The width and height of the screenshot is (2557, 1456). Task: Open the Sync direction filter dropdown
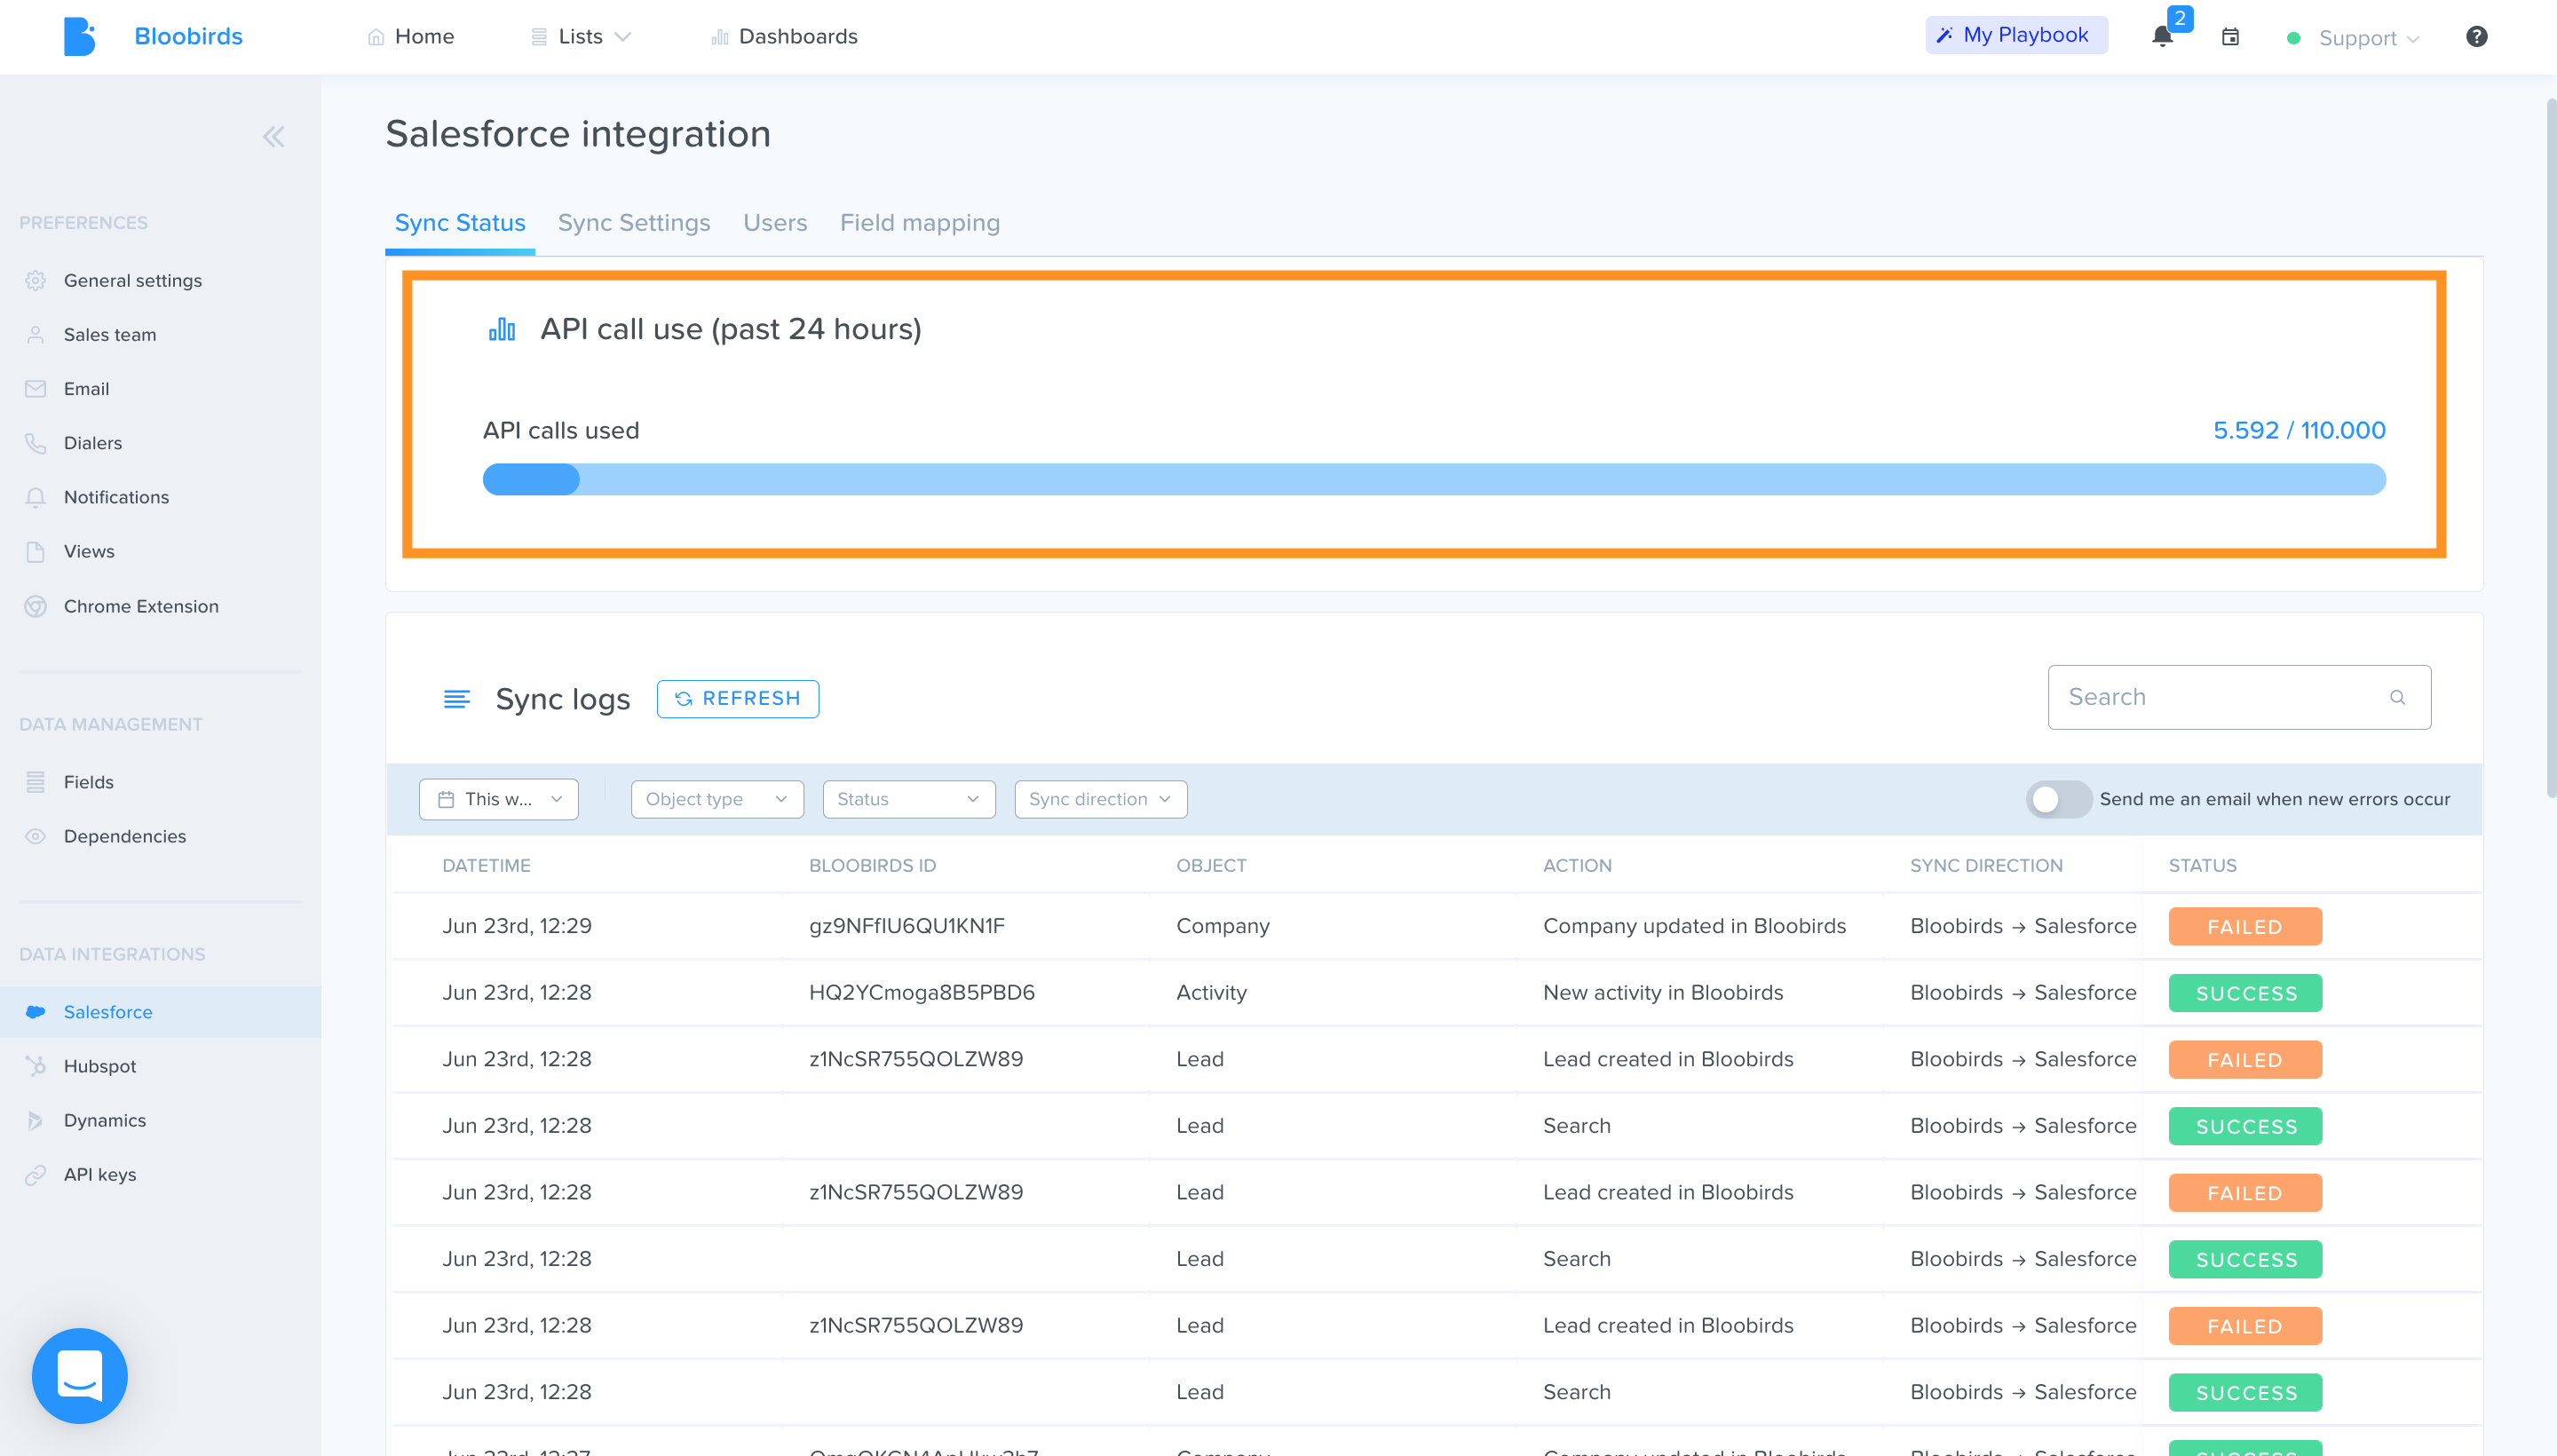point(1101,799)
